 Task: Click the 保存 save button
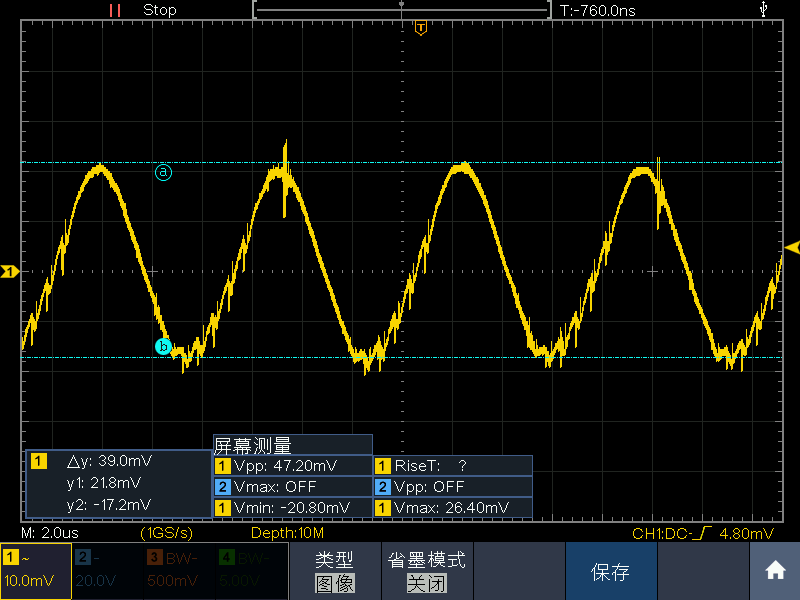pyautogui.click(x=610, y=571)
